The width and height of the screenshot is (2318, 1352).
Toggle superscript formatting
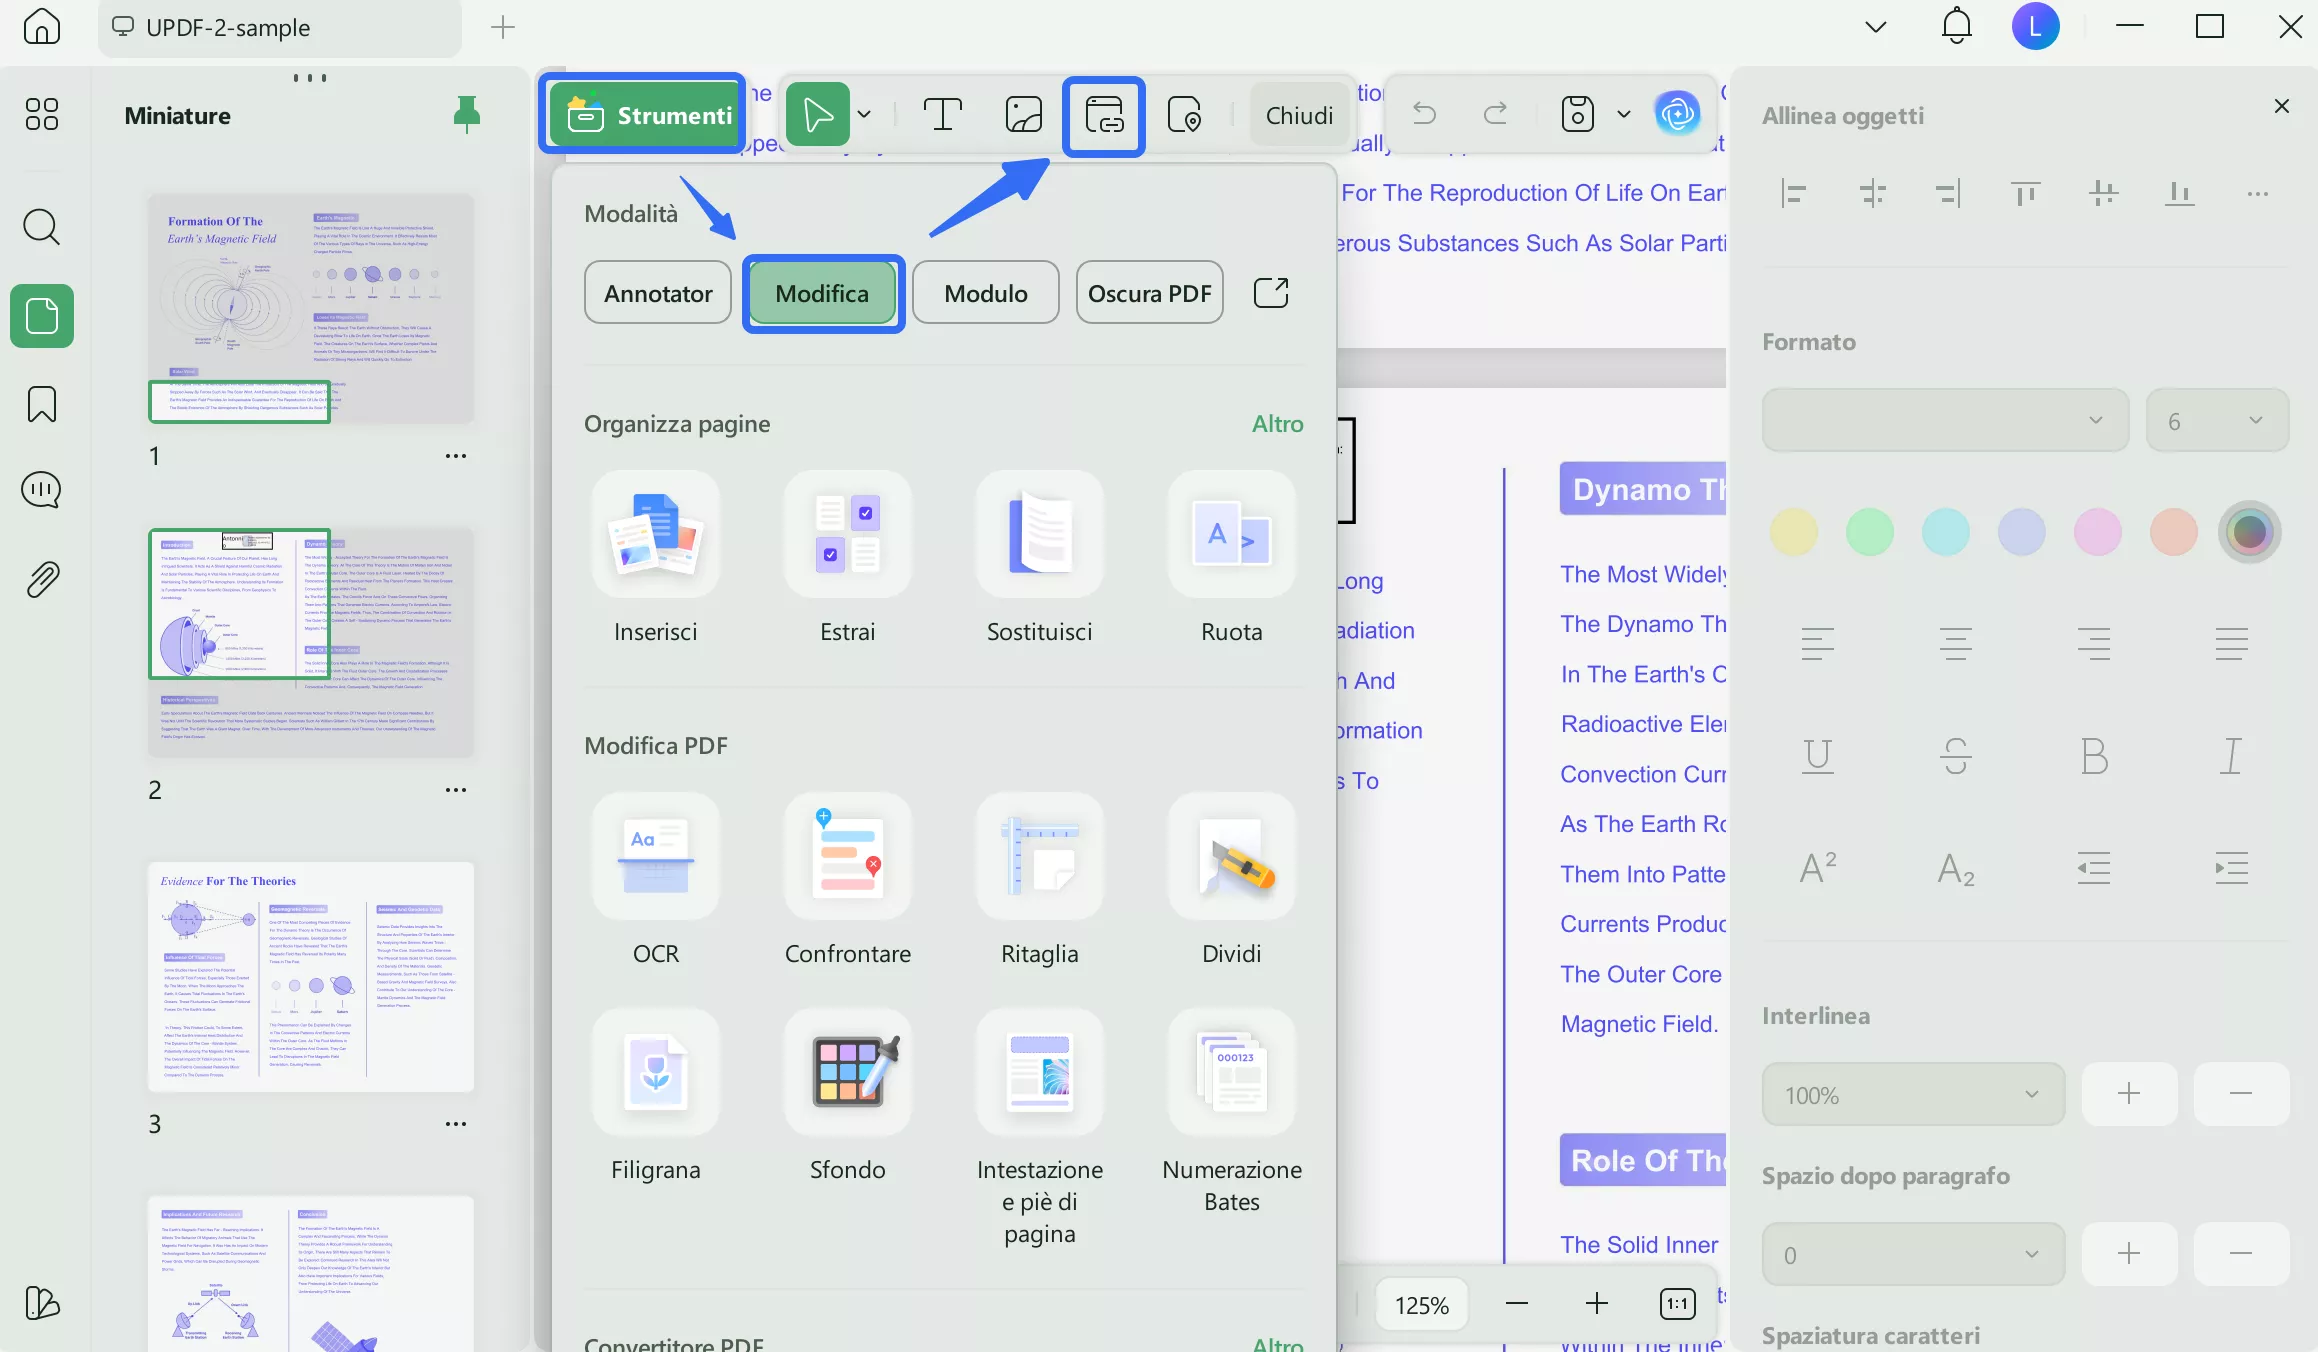coord(1817,866)
